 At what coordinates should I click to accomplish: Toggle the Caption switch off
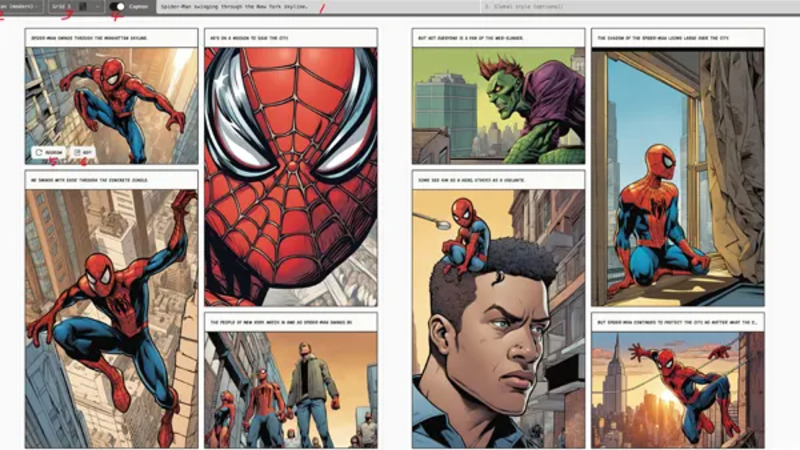pyautogui.click(x=118, y=7)
